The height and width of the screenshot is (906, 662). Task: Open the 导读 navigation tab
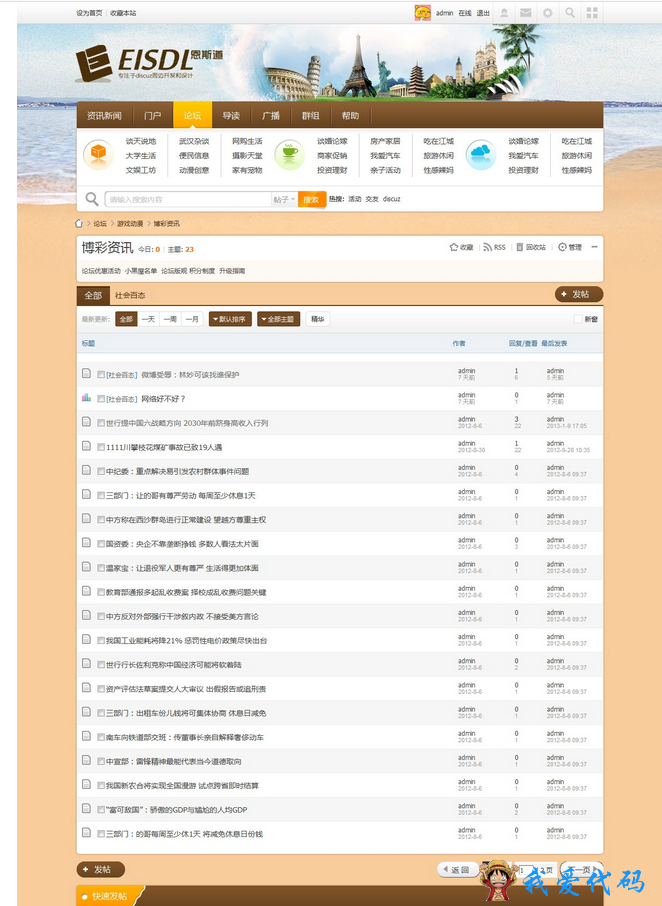coord(231,116)
